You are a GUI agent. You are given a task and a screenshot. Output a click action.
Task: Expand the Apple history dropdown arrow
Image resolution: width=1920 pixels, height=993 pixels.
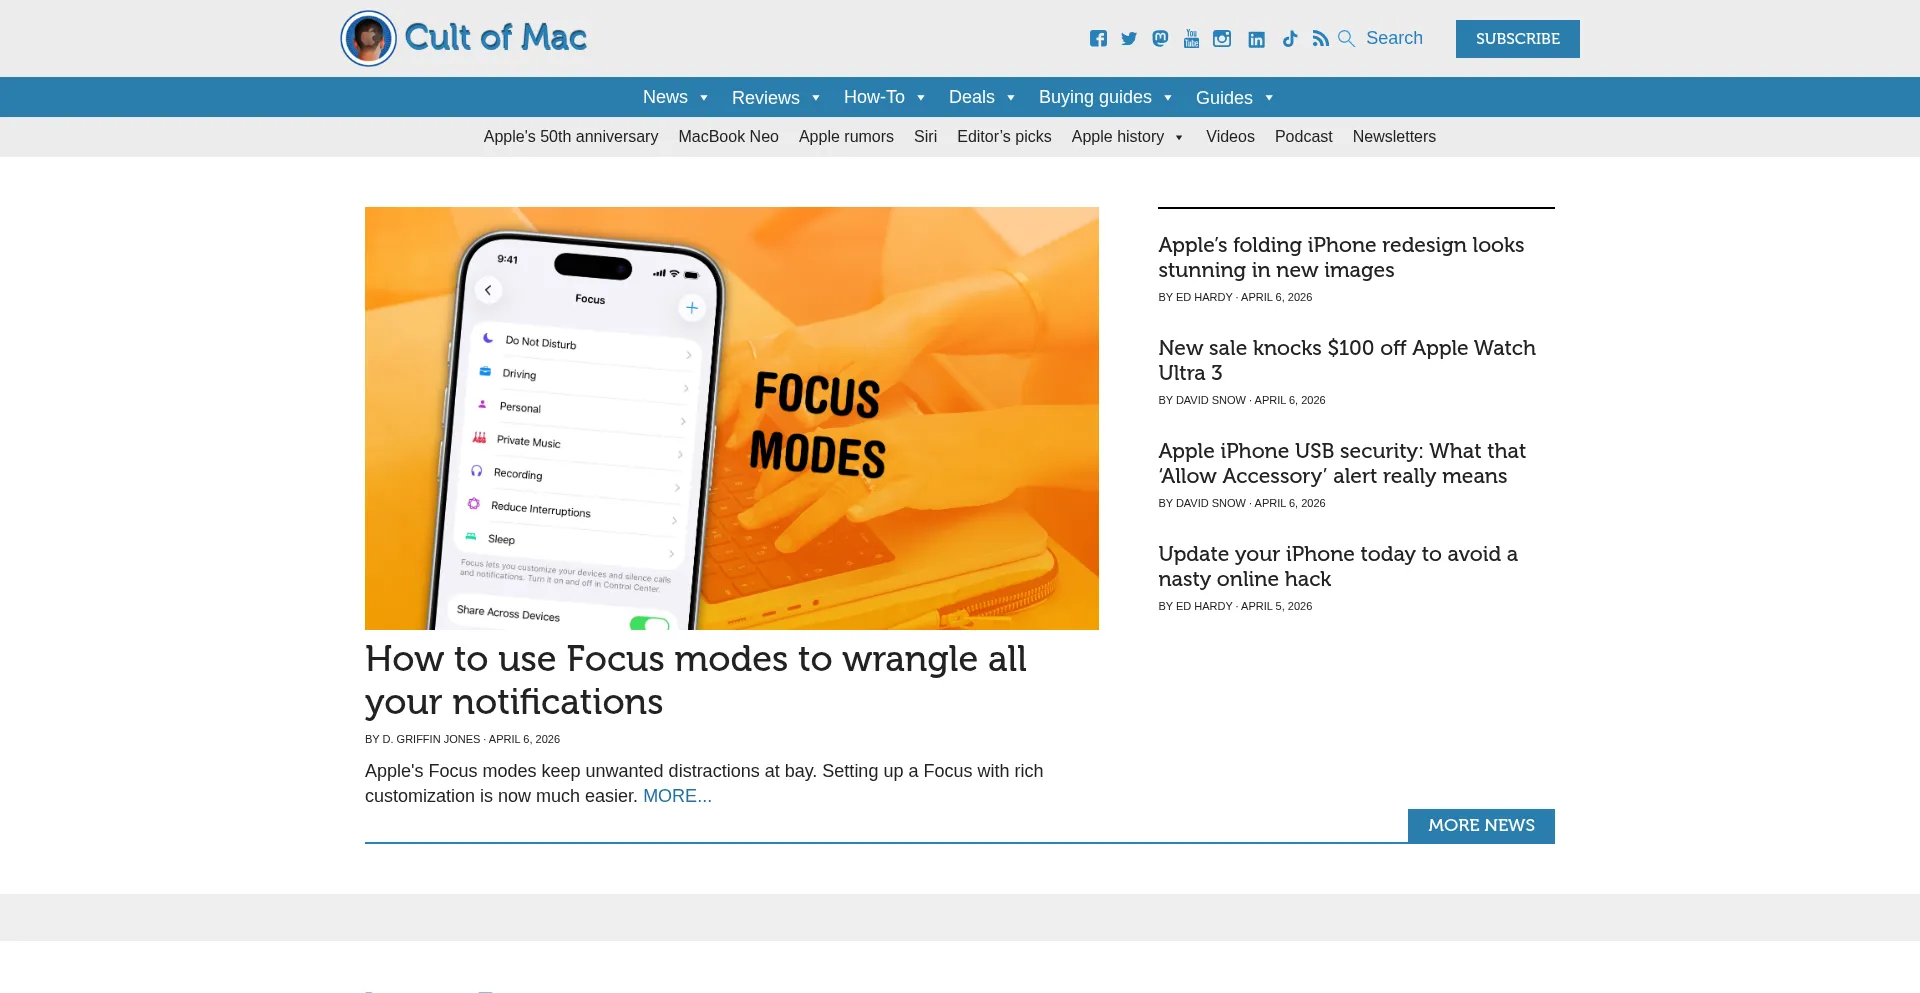coord(1179,137)
